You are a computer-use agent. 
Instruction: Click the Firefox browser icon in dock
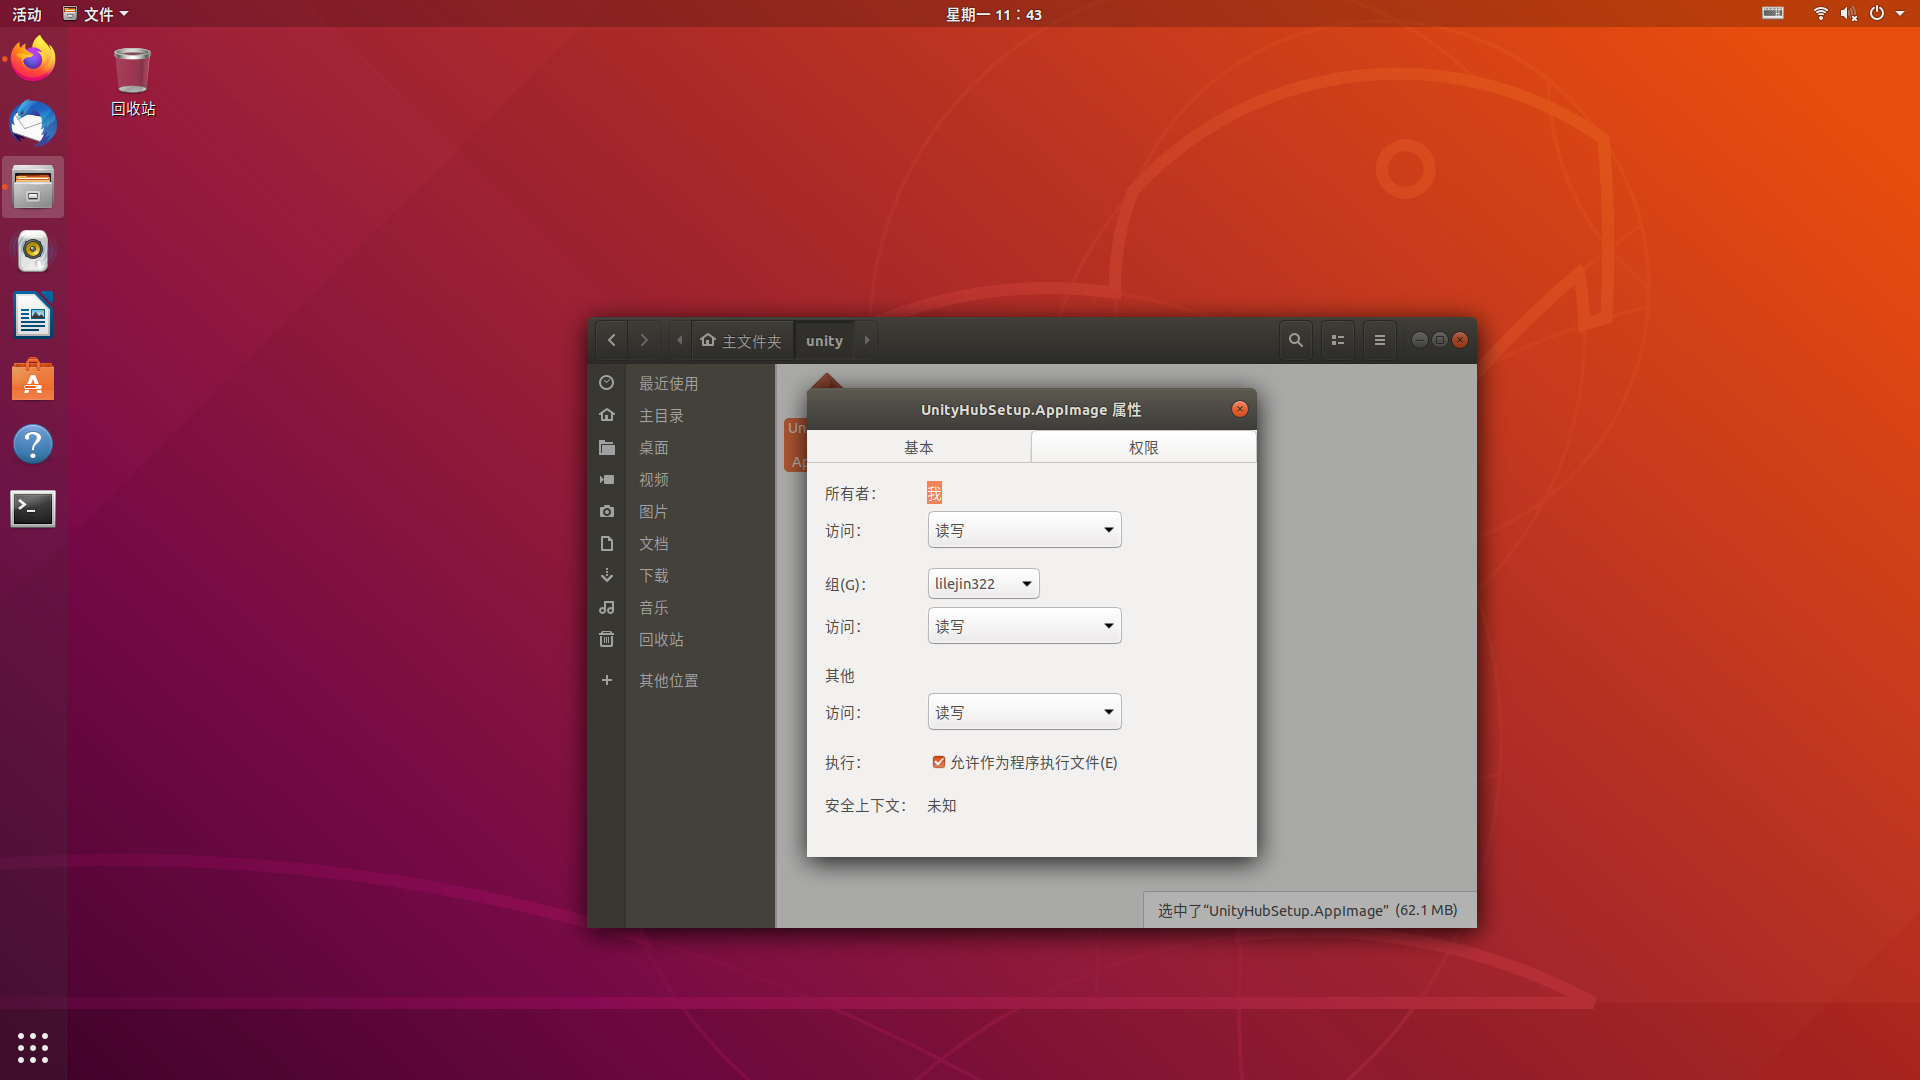[x=33, y=59]
